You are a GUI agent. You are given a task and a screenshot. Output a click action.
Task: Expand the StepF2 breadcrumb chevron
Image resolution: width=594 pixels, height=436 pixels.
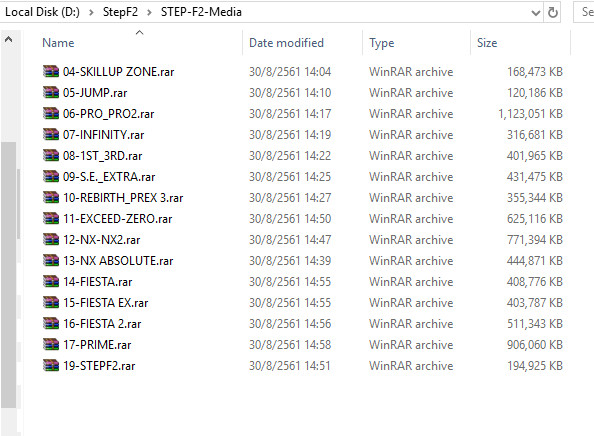[x=149, y=13]
